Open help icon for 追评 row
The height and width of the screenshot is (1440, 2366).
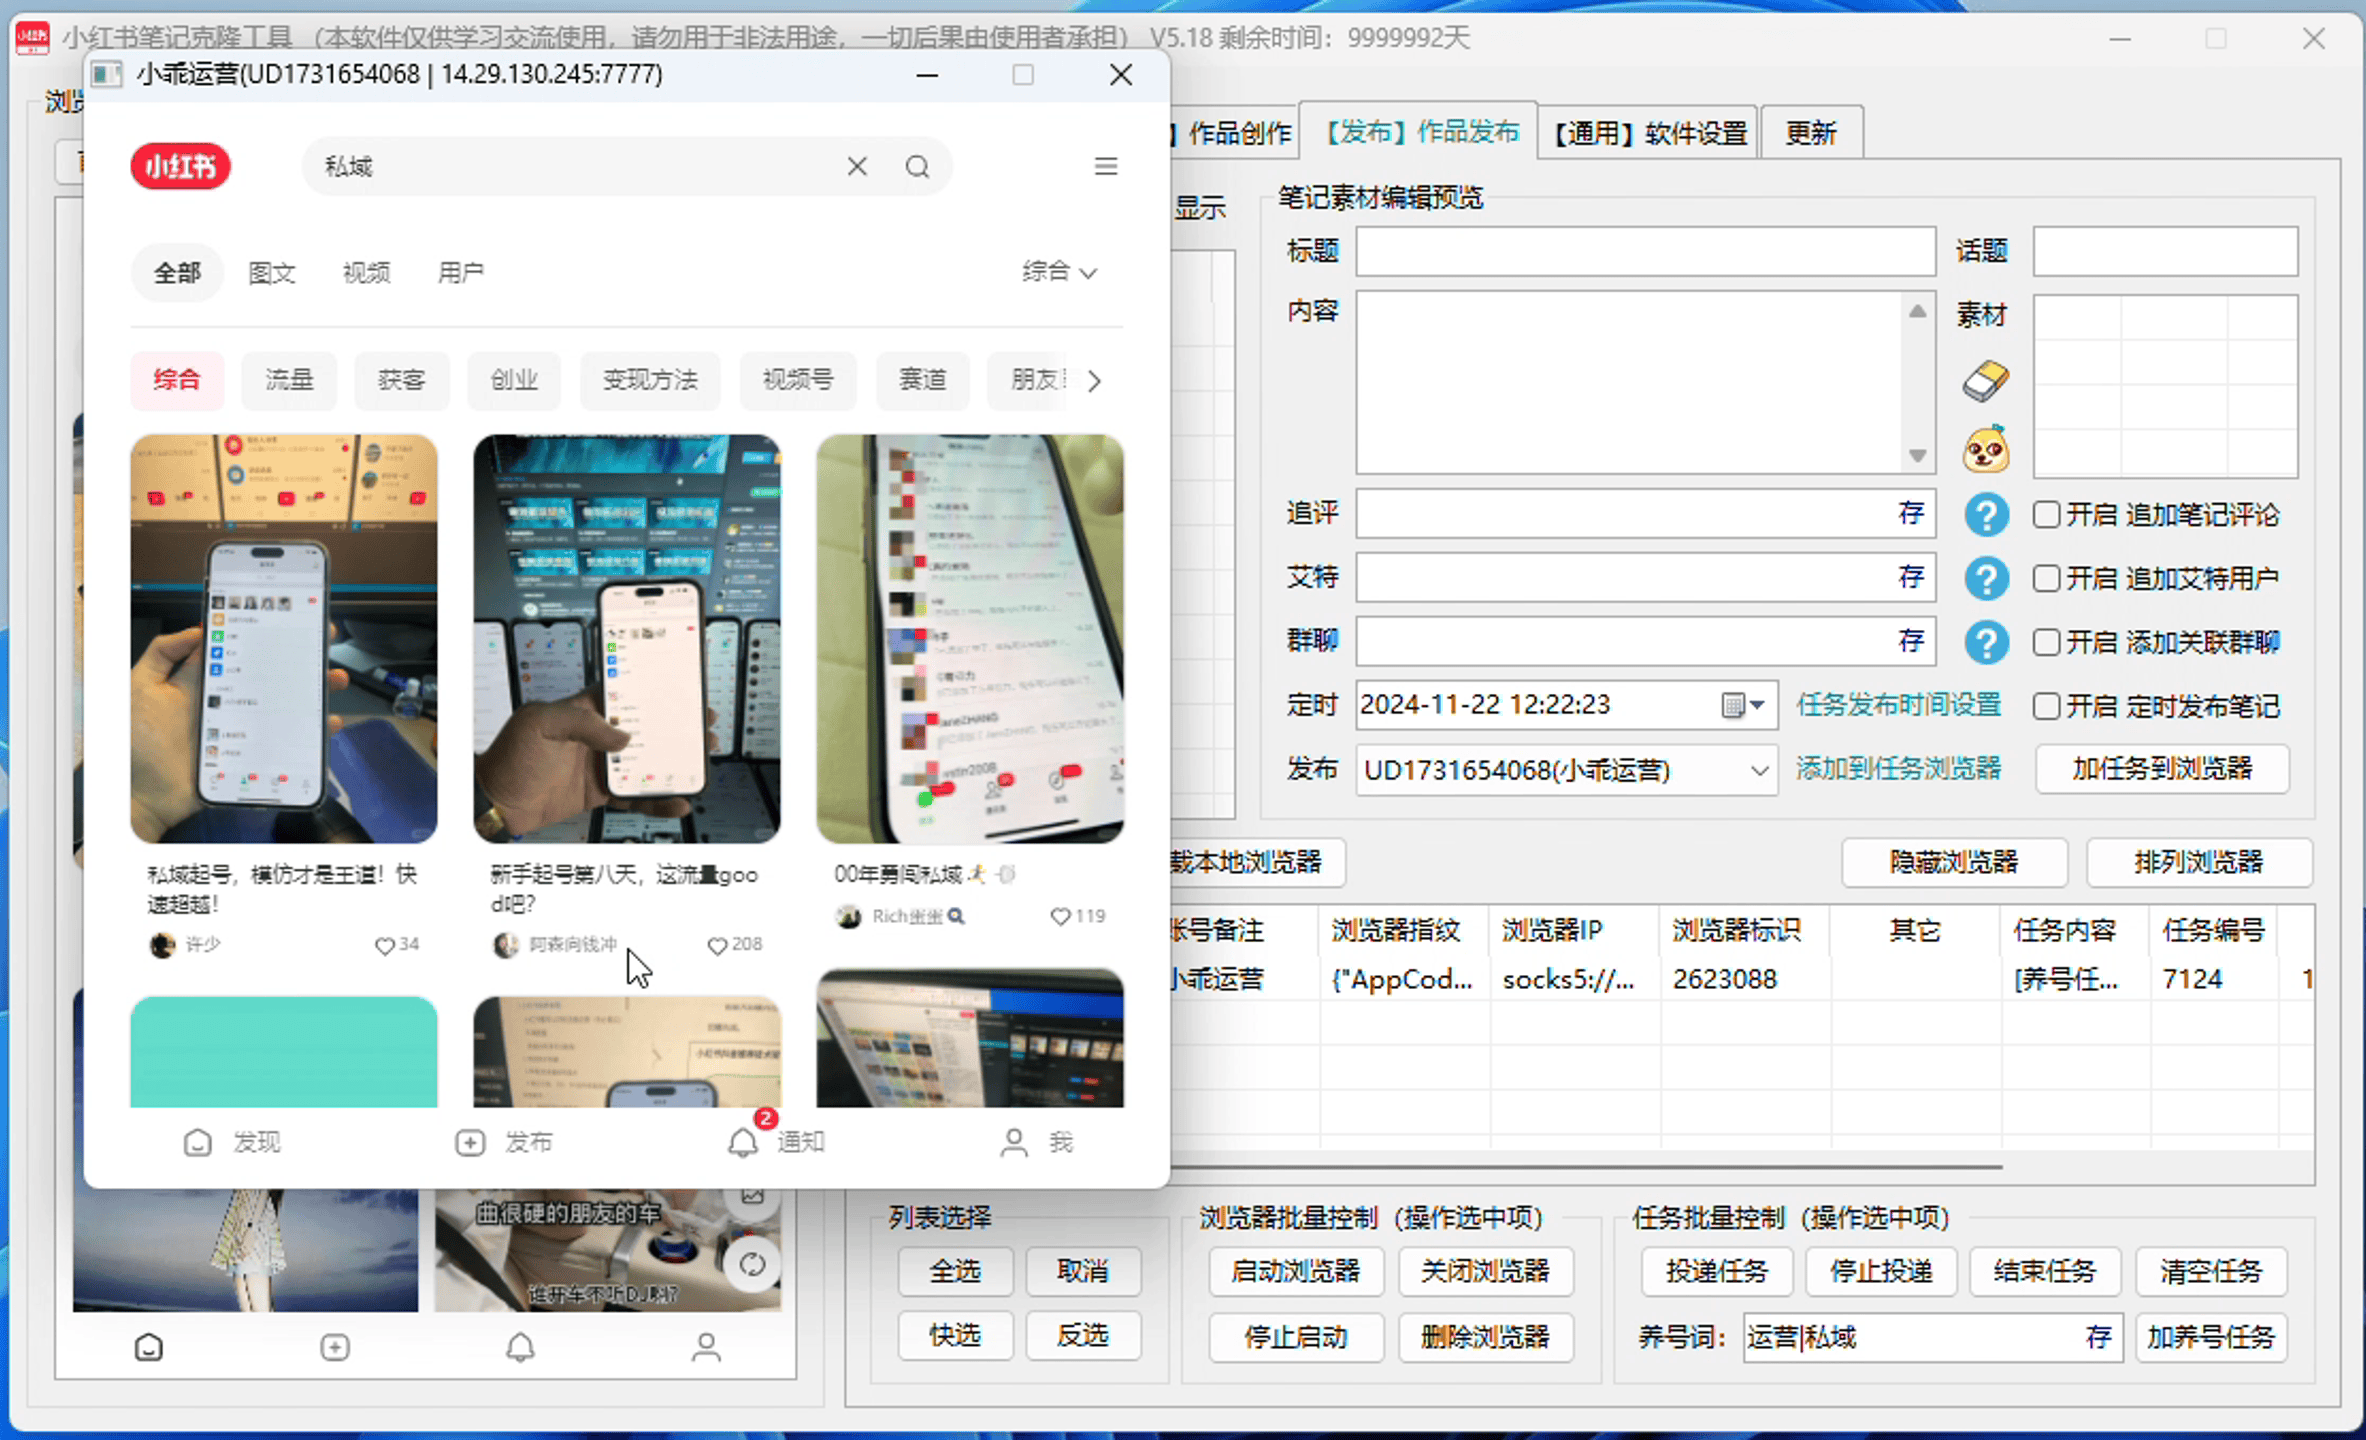point(1986,515)
